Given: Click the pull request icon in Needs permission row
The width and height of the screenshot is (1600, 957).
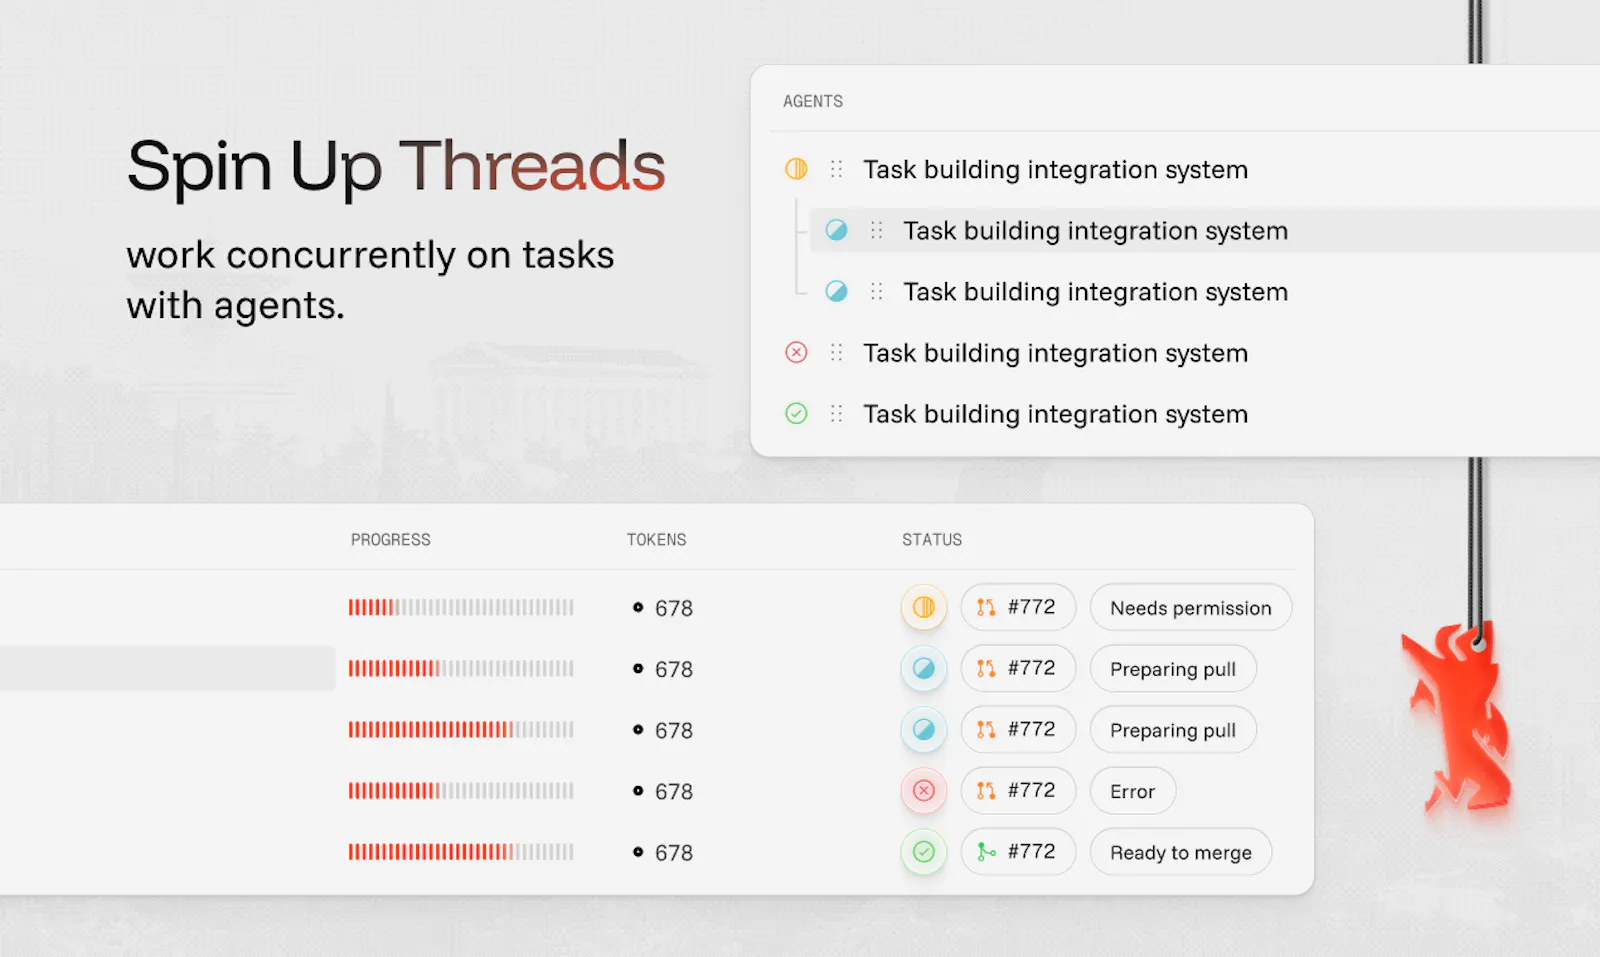Looking at the screenshot, I should 986,607.
